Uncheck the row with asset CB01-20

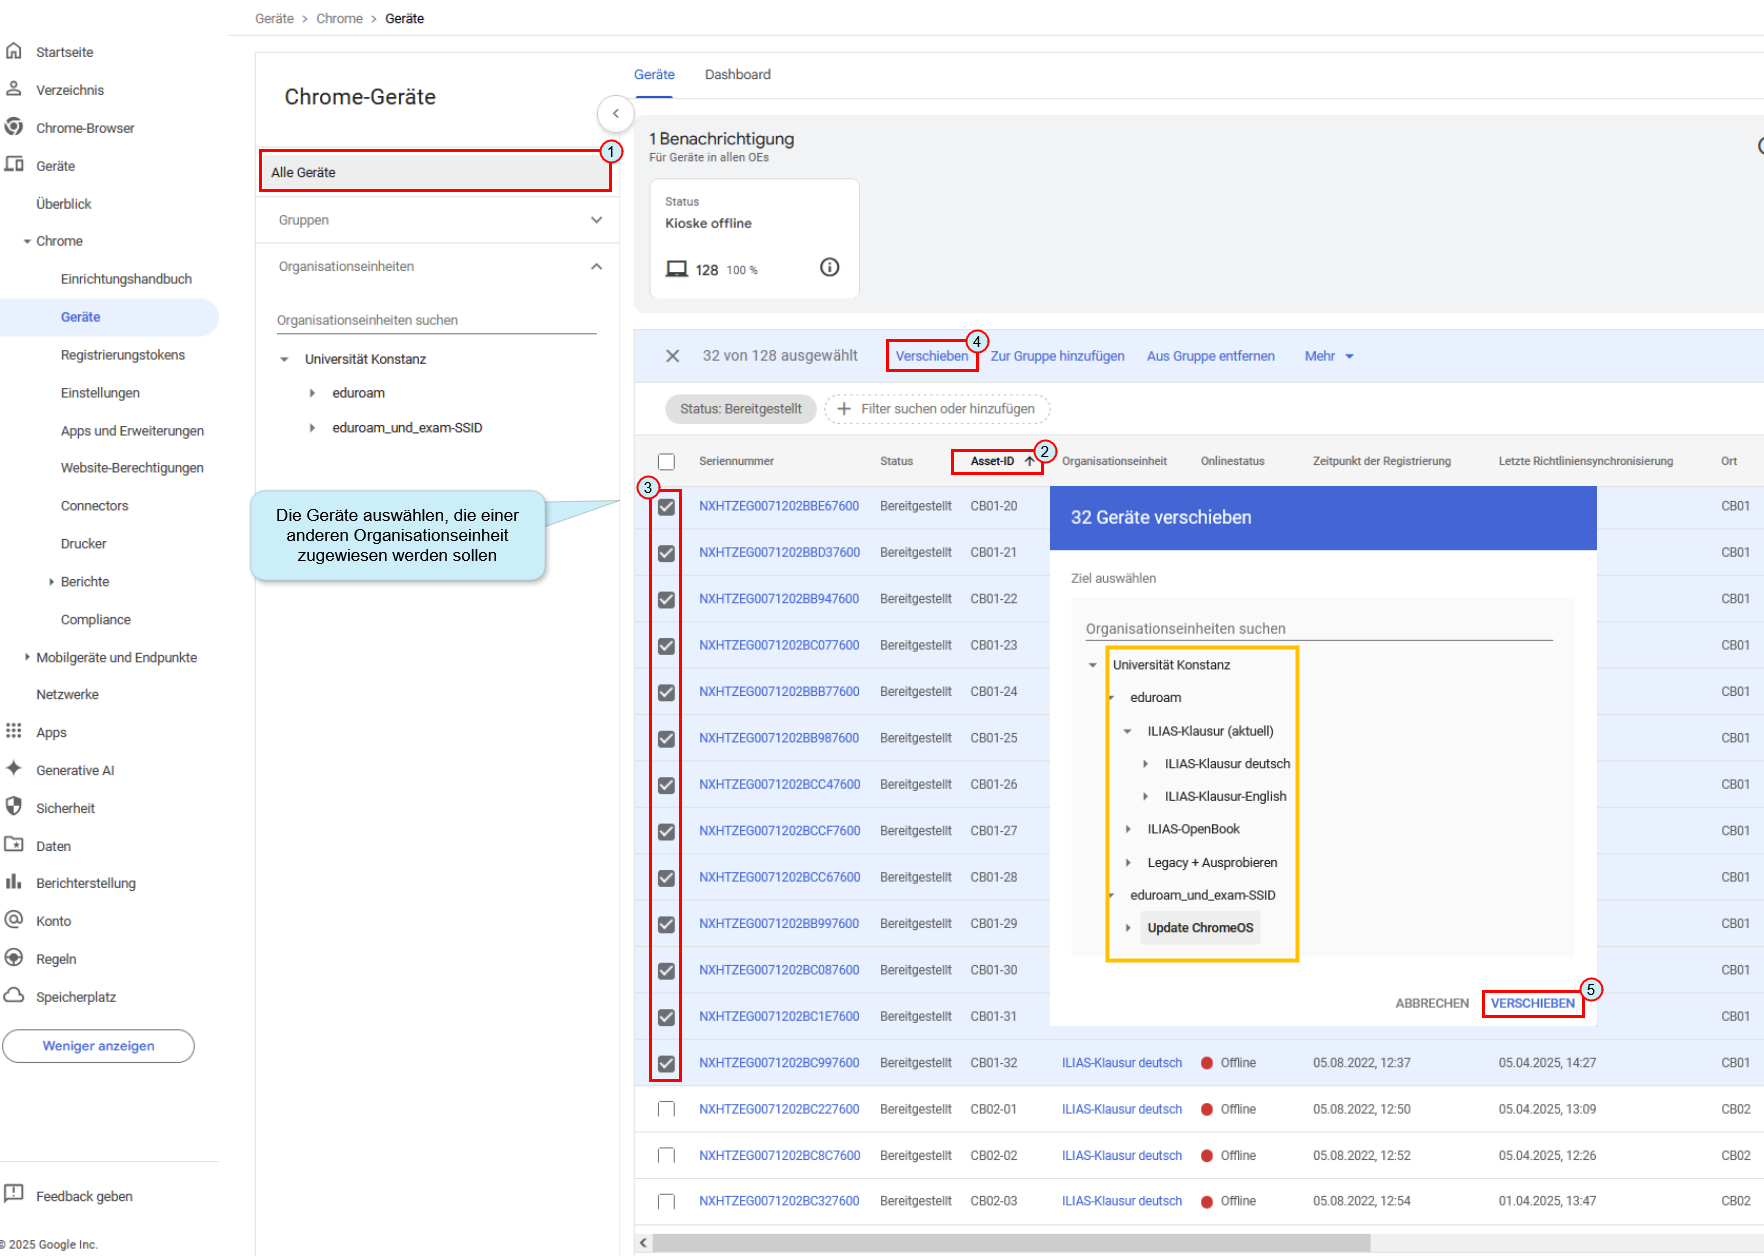pyautogui.click(x=667, y=507)
